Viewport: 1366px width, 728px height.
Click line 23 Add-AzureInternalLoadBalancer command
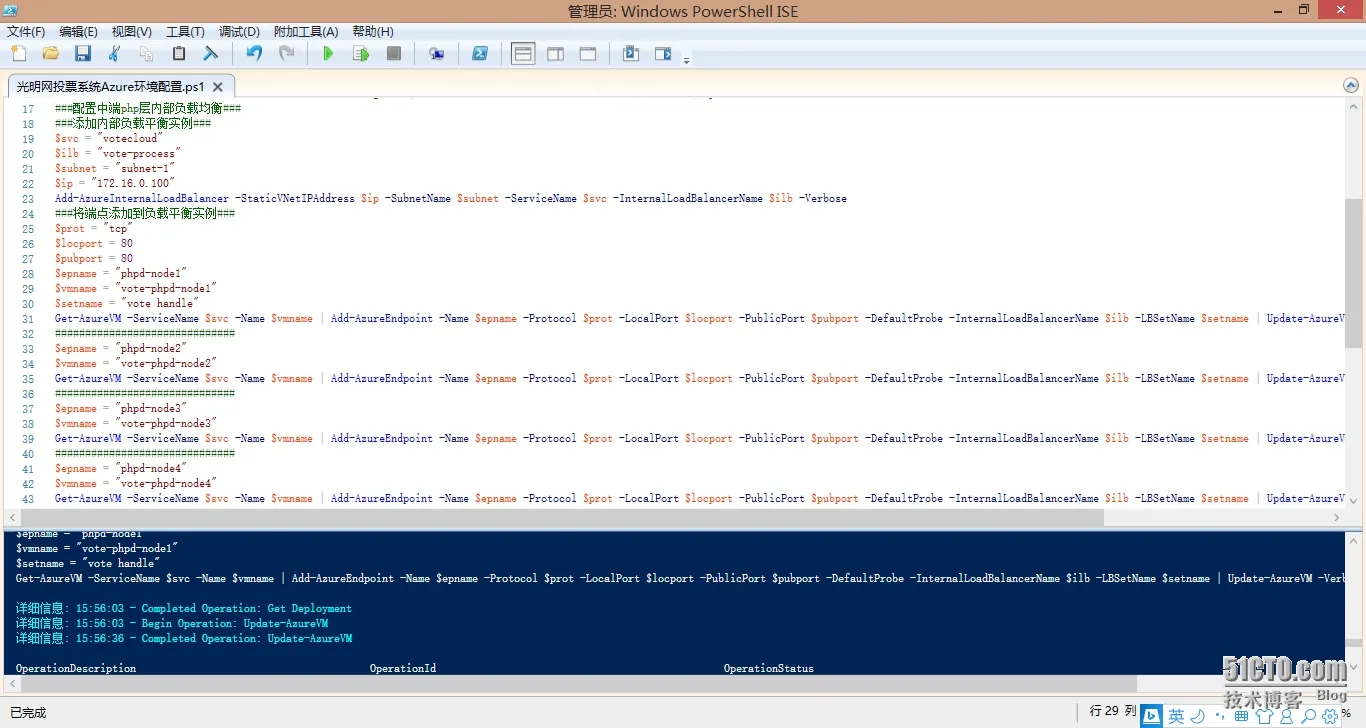point(450,198)
